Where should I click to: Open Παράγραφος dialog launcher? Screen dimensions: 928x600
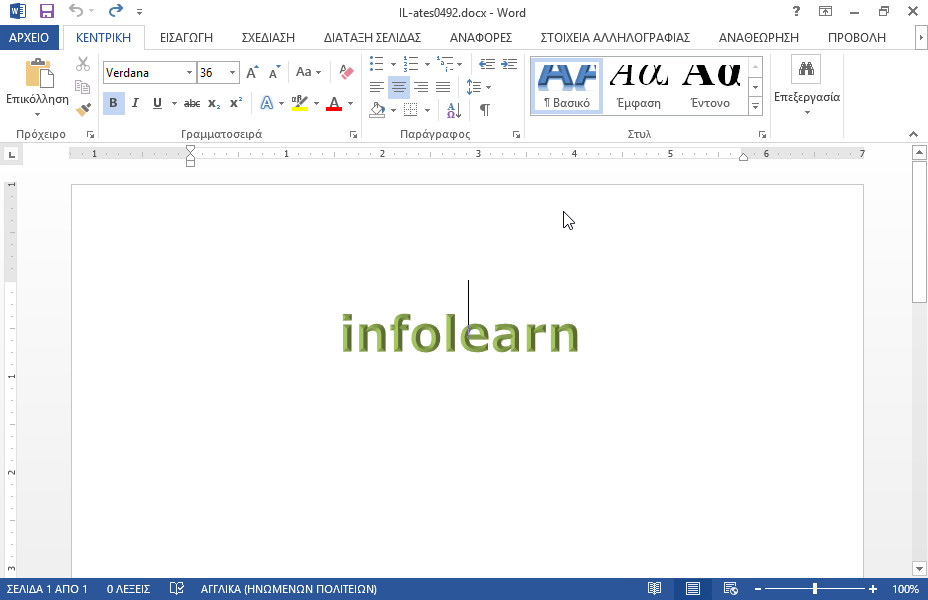(x=516, y=135)
